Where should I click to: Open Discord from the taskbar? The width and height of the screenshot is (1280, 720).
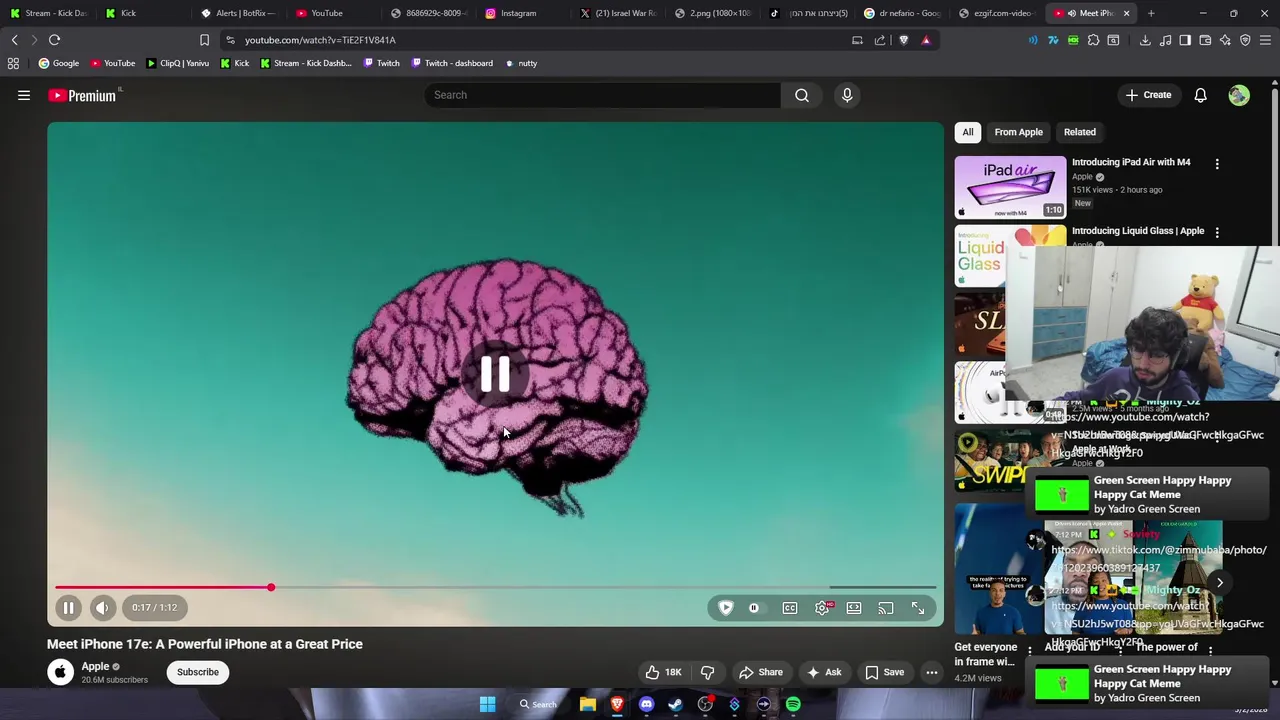646,704
